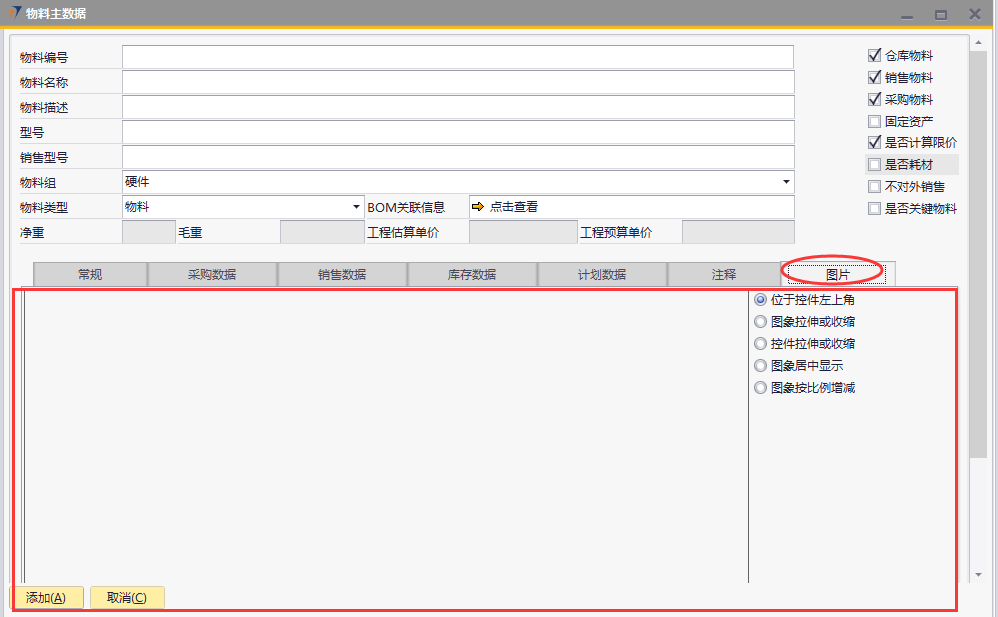The width and height of the screenshot is (998, 617).
Task: Click the yellow arrow icon beside 点击查看
Action: 478,207
